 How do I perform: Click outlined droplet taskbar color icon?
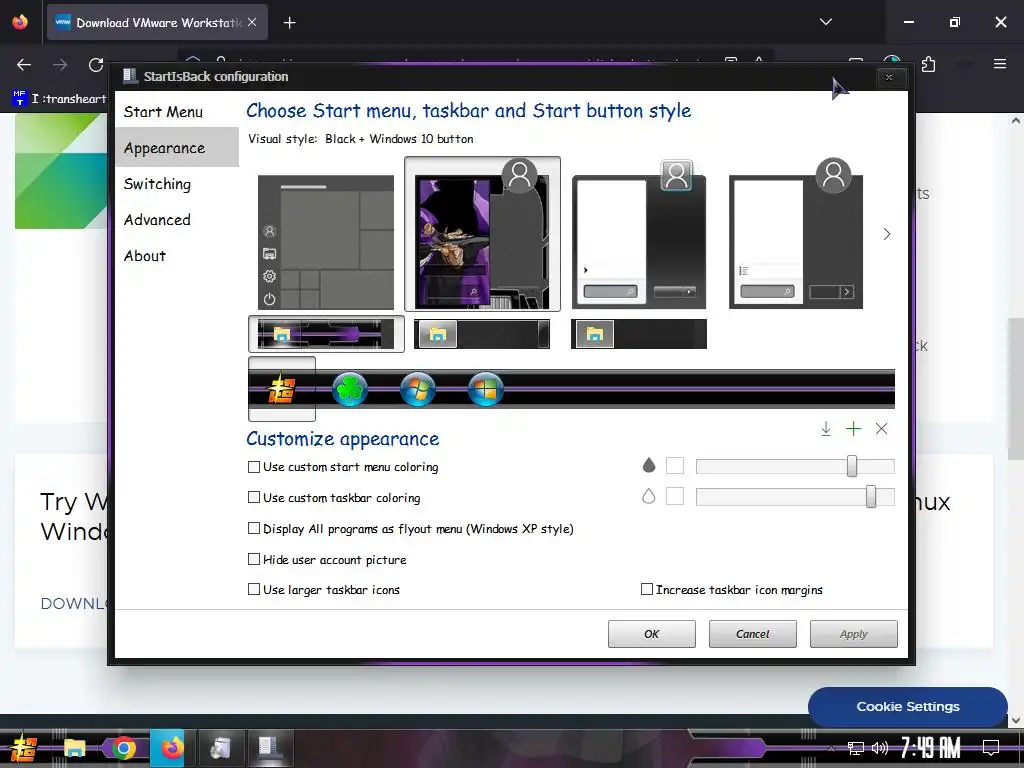[648, 496]
